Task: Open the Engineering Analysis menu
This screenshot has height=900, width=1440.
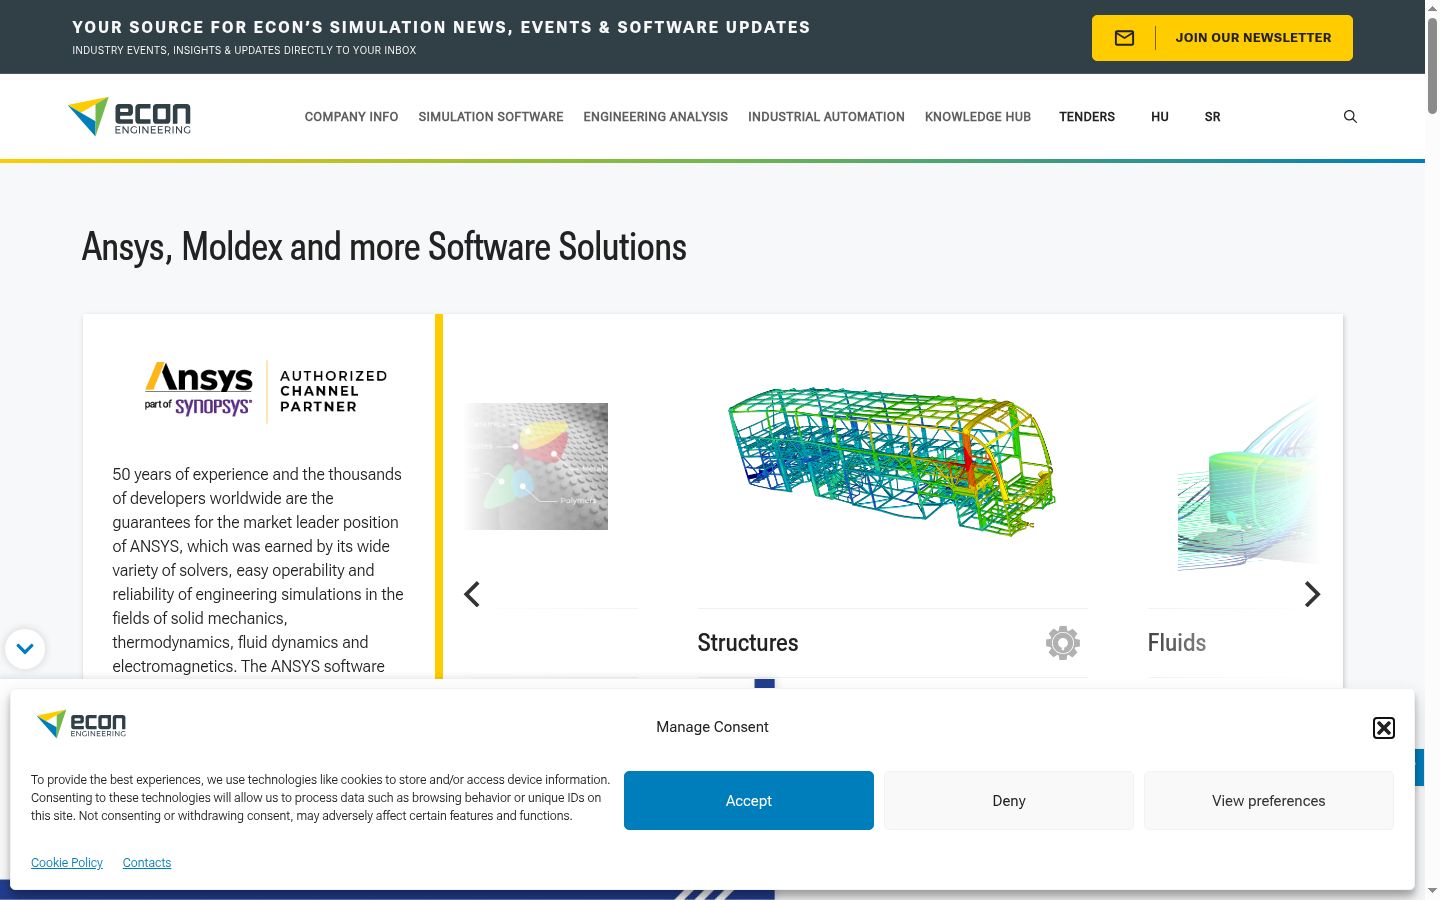Action: point(656,117)
